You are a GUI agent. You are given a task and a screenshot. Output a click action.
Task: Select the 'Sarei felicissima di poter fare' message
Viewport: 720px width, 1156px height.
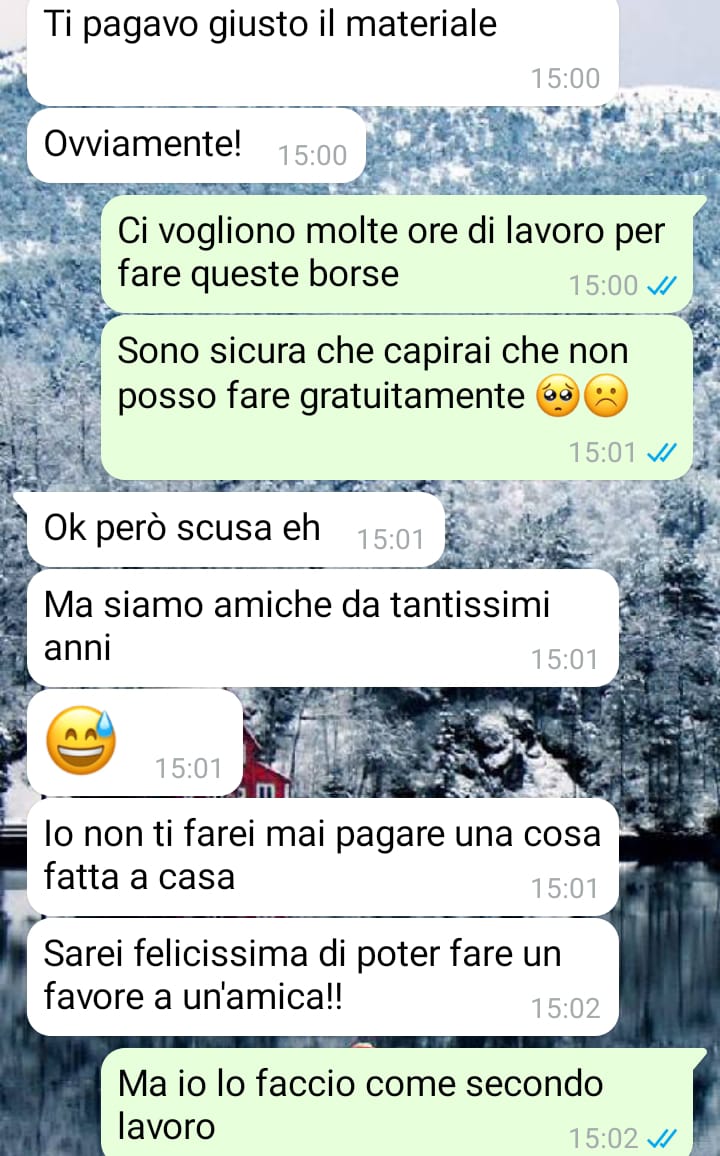point(322,976)
